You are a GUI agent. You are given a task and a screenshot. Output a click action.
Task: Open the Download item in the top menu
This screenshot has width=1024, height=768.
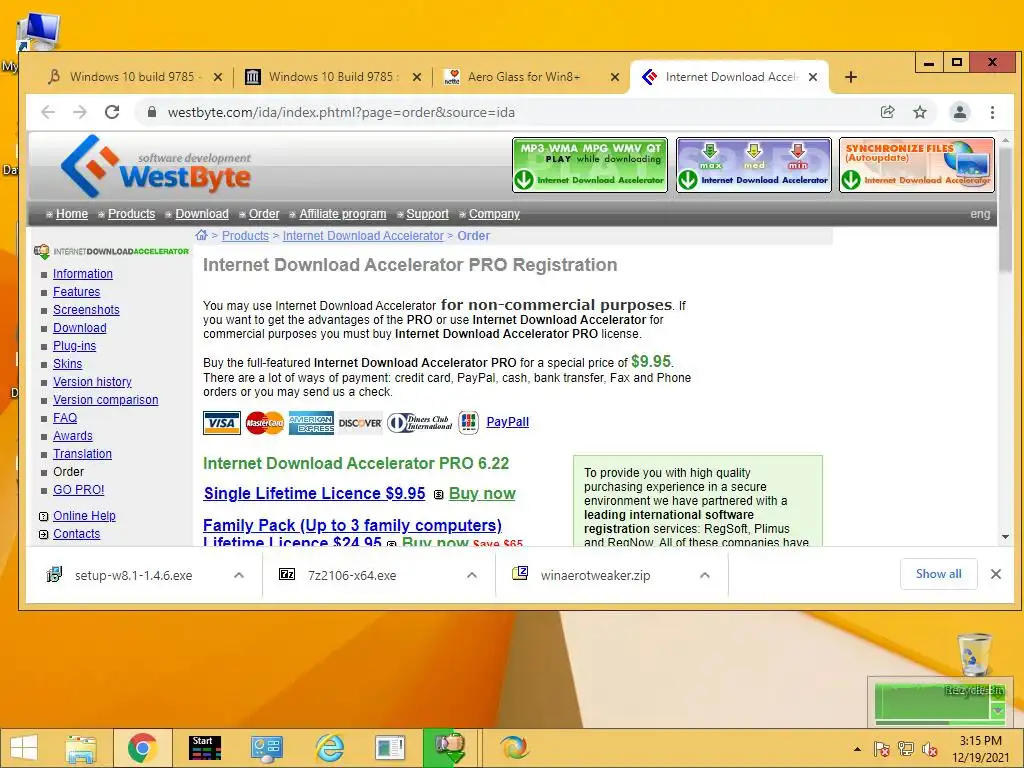[x=202, y=214]
